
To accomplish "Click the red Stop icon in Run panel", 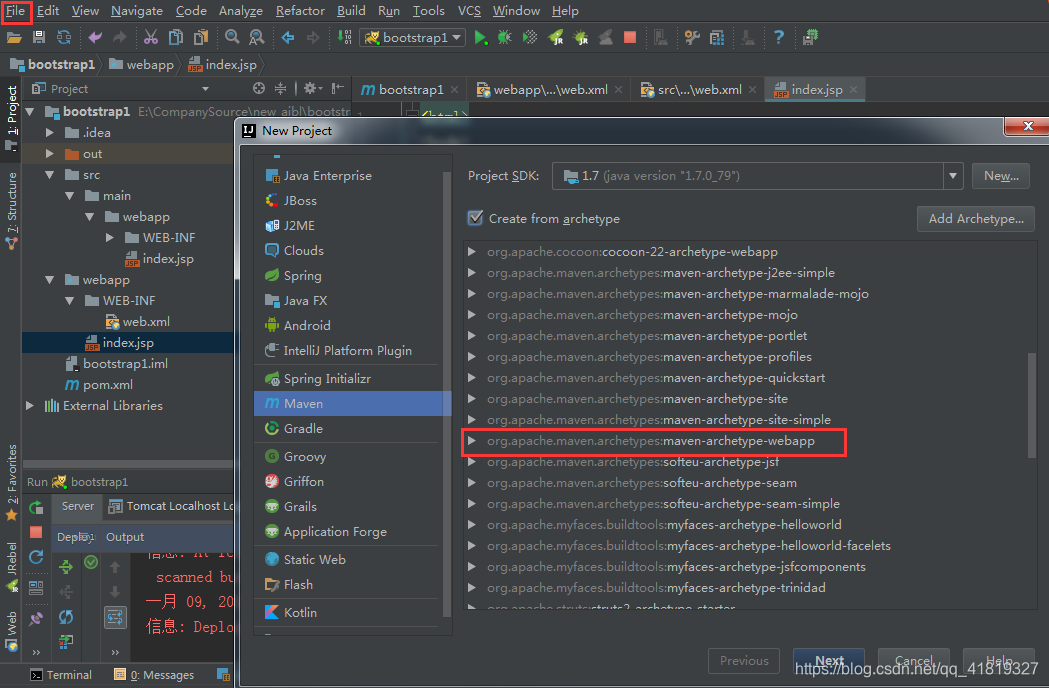I will [36, 532].
